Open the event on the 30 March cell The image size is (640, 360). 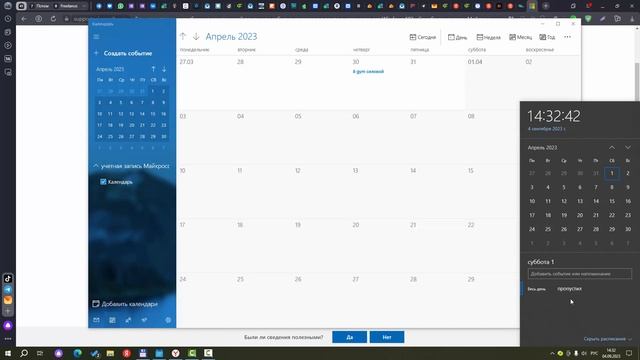(x=368, y=71)
